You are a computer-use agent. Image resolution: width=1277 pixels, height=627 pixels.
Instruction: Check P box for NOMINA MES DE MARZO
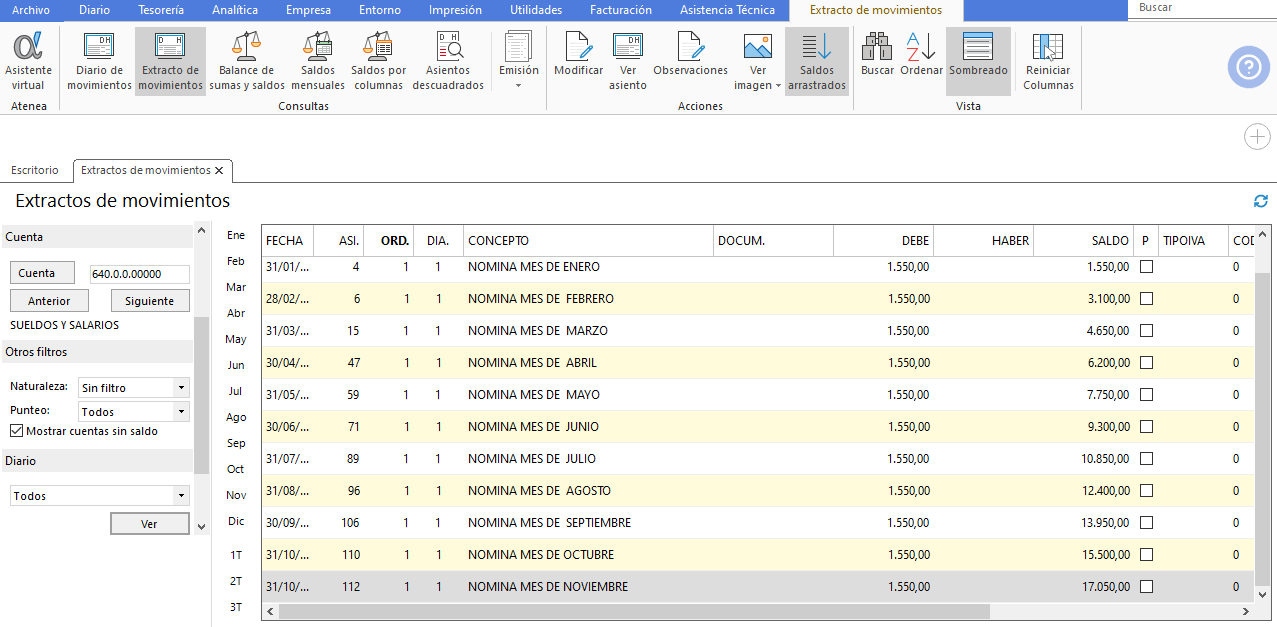pyautogui.click(x=1146, y=331)
